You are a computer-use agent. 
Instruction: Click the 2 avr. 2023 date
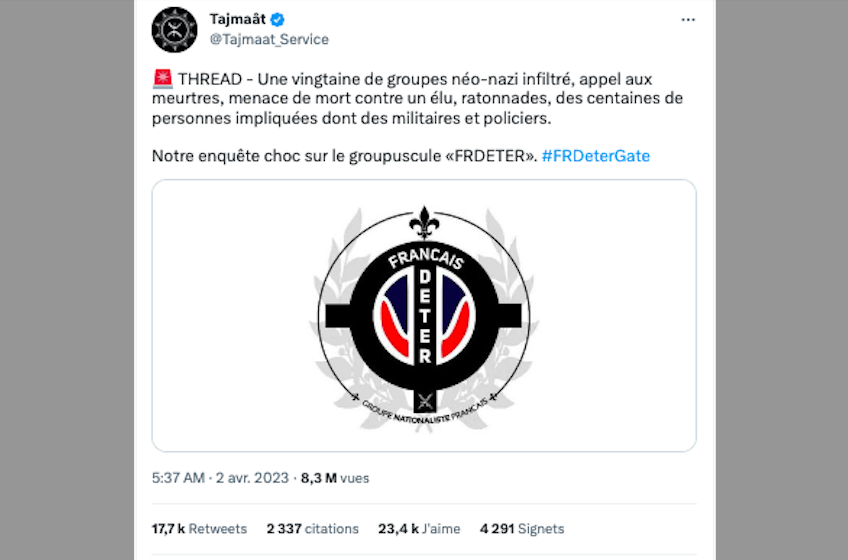[252, 478]
